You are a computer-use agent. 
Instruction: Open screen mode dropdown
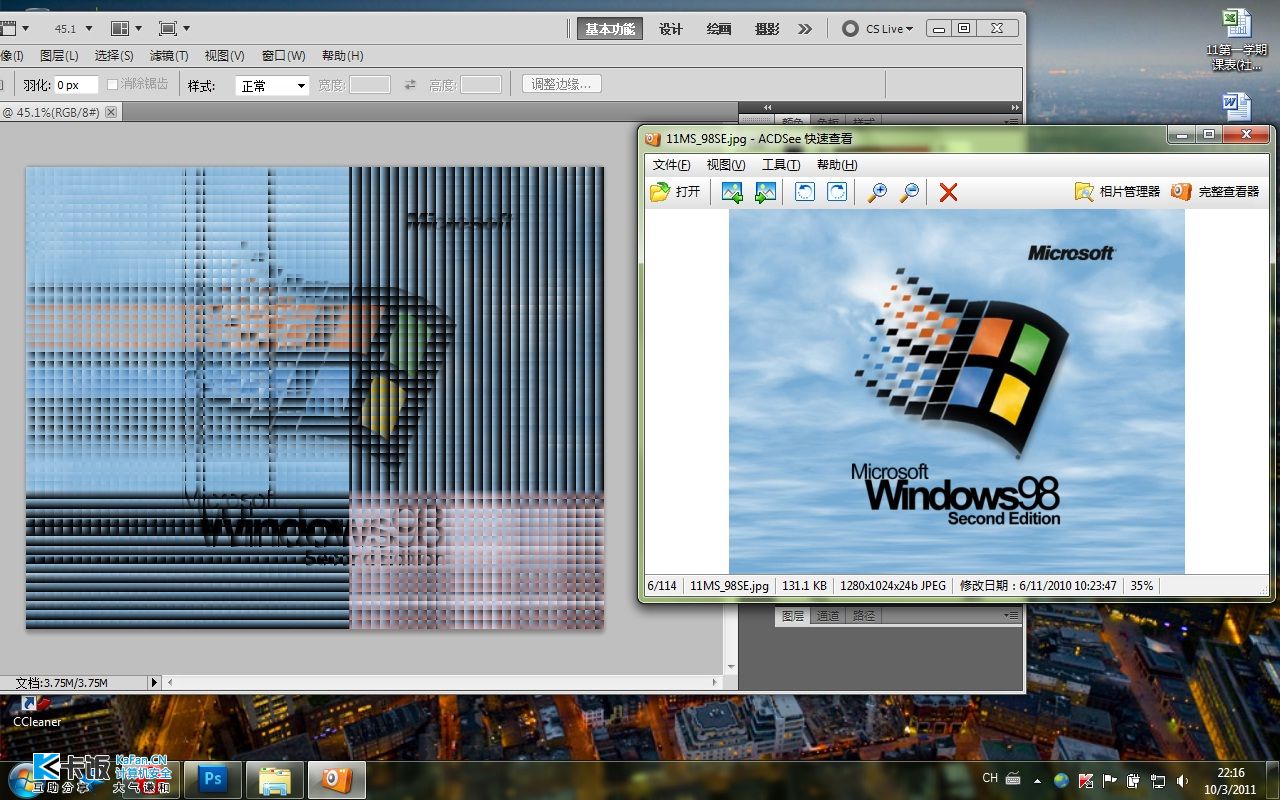[174, 29]
